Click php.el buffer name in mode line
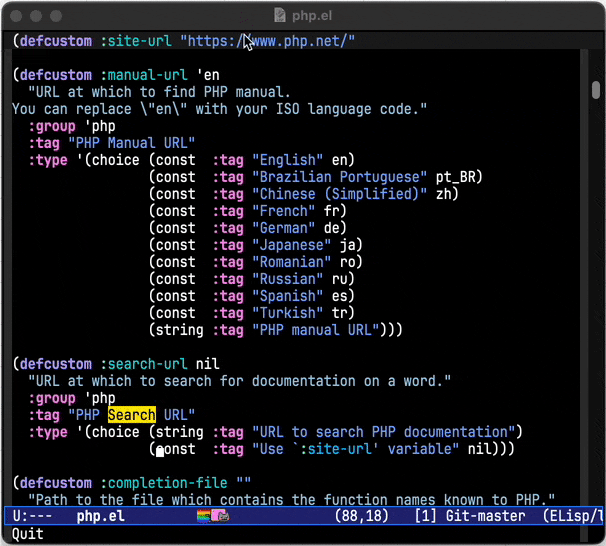 pyautogui.click(x=100, y=516)
